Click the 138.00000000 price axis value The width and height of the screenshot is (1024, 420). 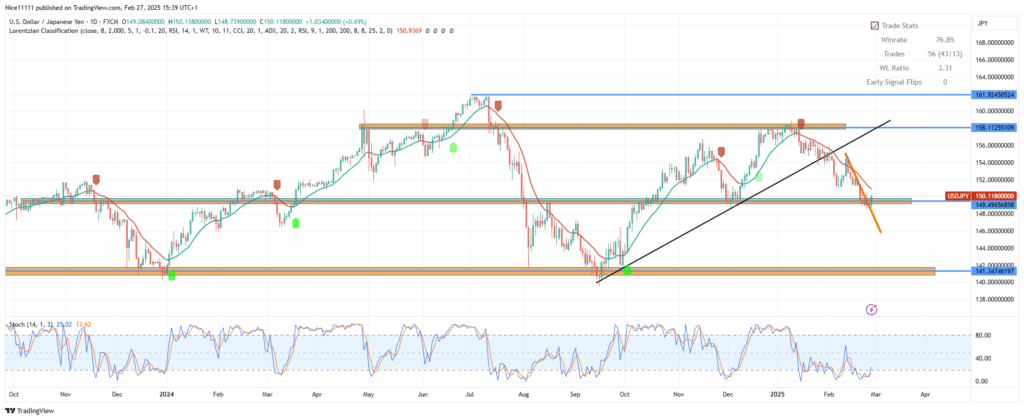(x=995, y=300)
